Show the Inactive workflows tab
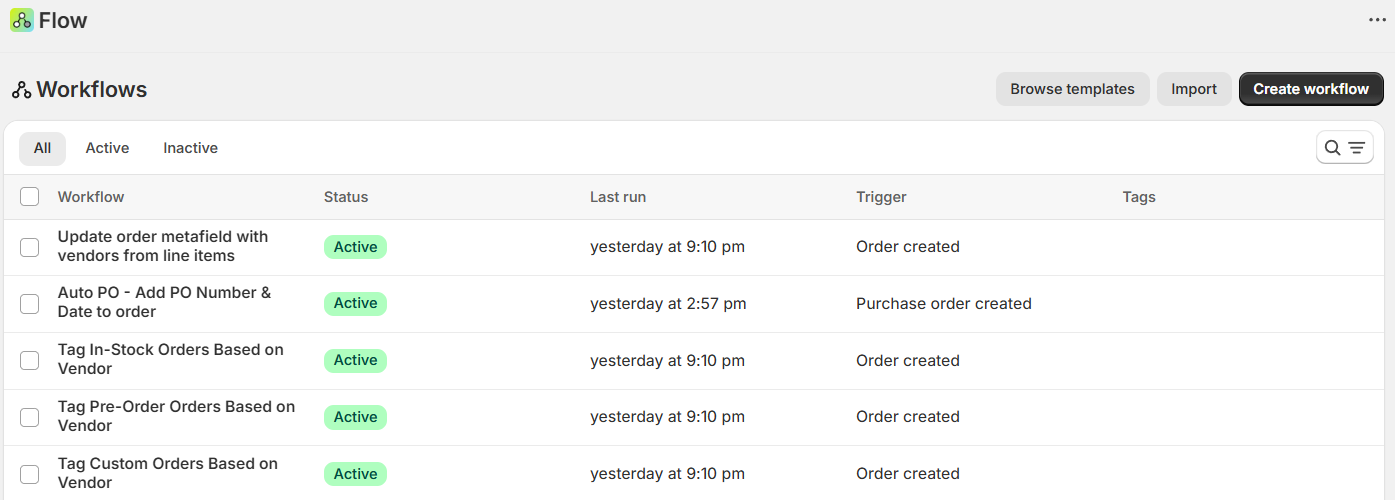Viewport: 1395px width, 500px height. tap(190, 148)
